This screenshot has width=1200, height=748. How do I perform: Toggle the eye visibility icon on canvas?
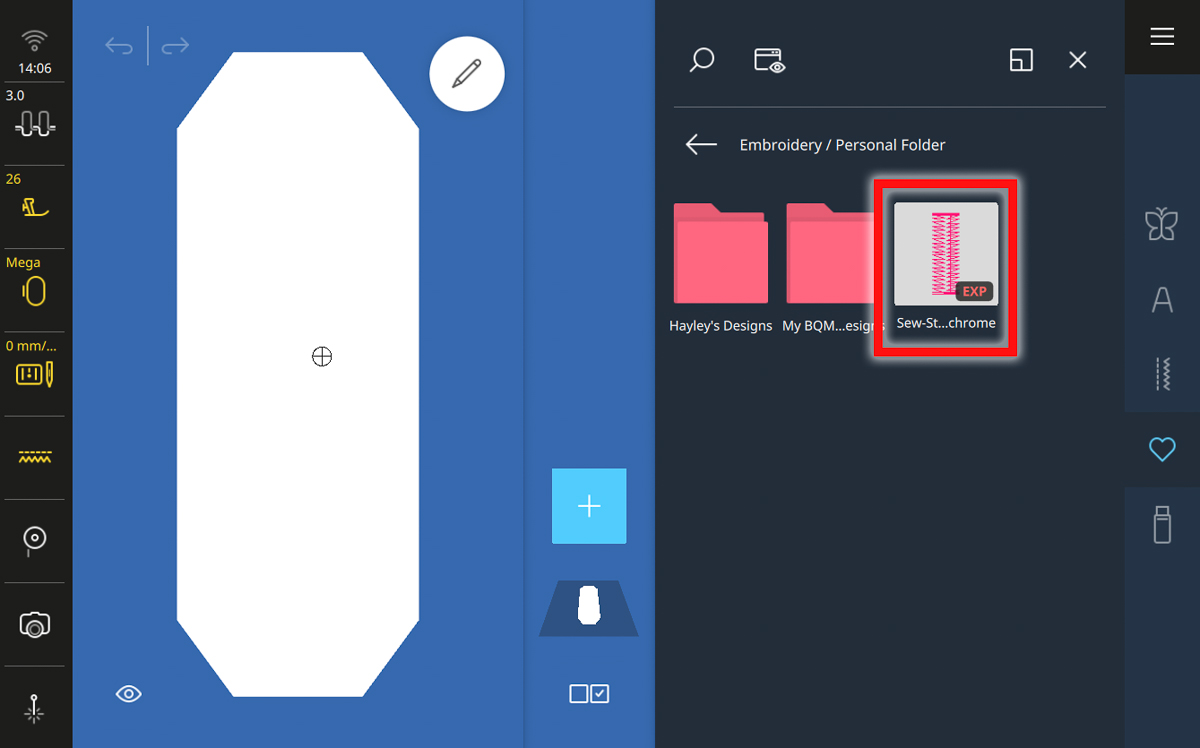tap(129, 694)
